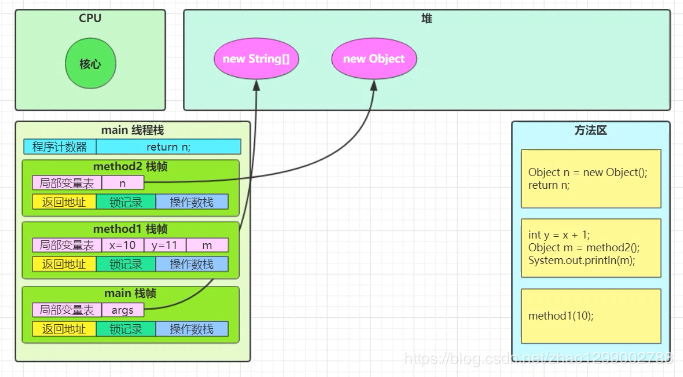Viewport: 683px width, 377px height.
Task: Click 锁记录 in method1 frame
Action: click(126, 264)
